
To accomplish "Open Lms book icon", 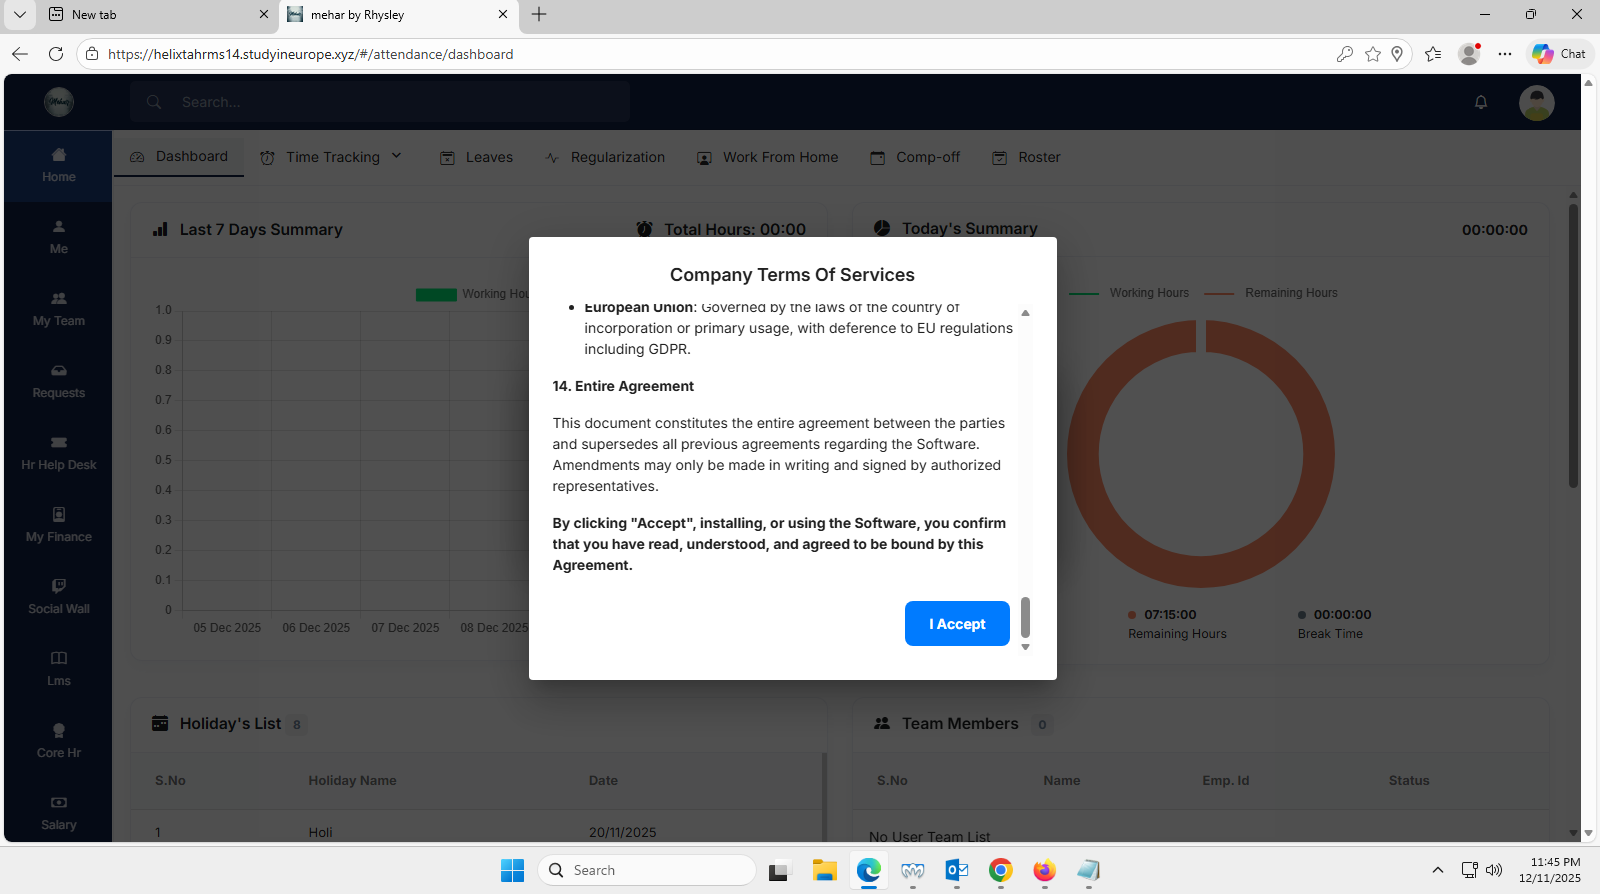I will click(x=59, y=659).
